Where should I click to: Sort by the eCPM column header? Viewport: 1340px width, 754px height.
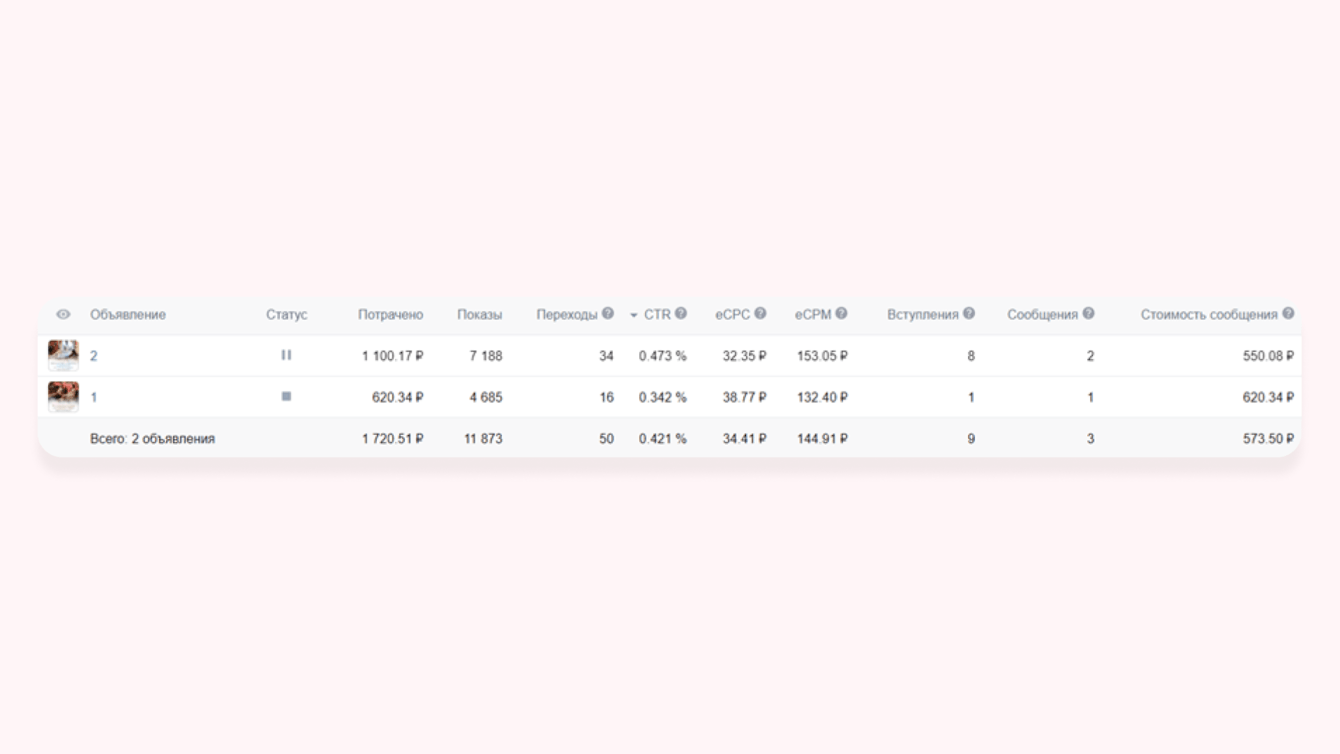tap(813, 315)
